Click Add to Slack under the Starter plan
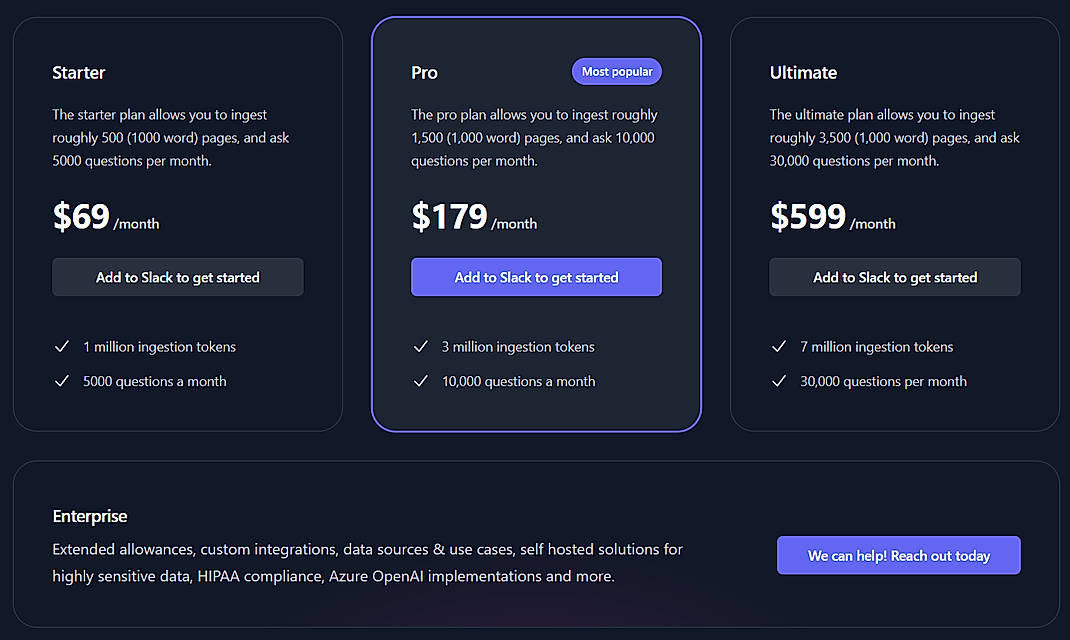 click(177, 277)
